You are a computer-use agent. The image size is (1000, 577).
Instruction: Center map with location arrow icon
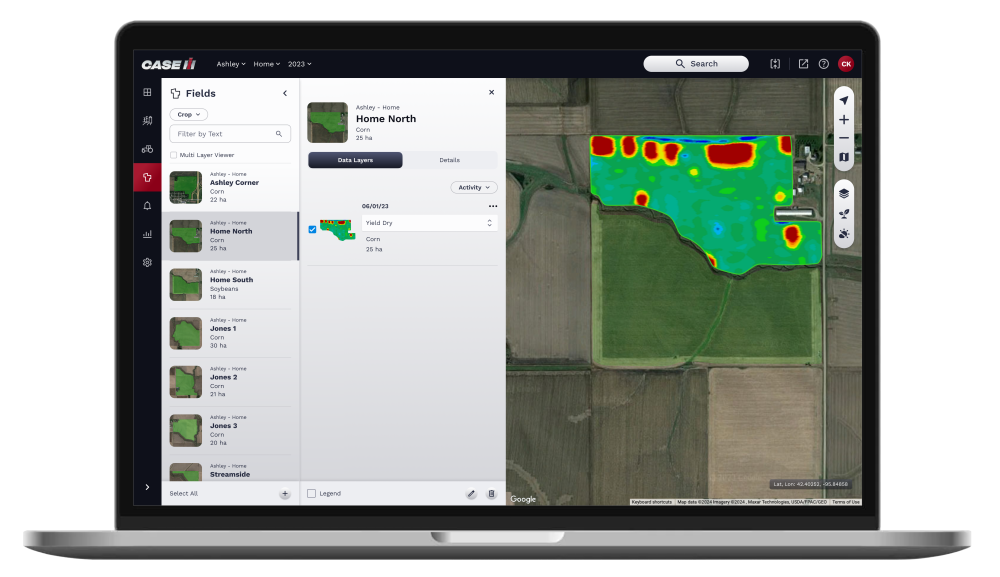844,100
